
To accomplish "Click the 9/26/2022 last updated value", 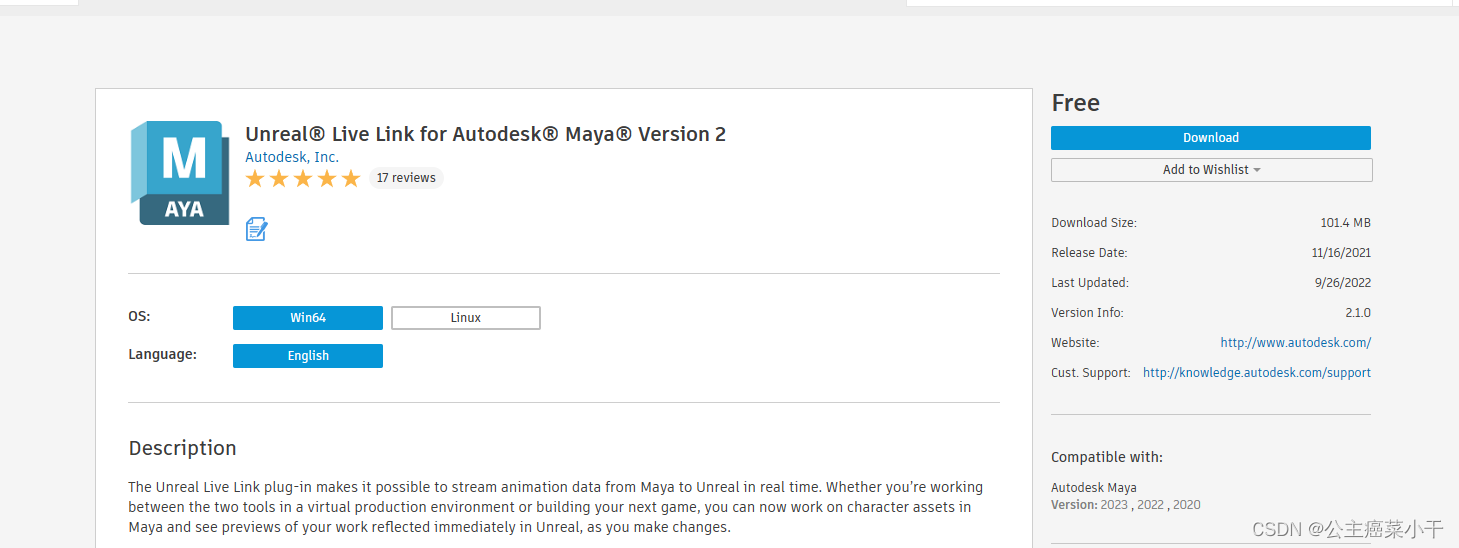I will coord(1343,283).
